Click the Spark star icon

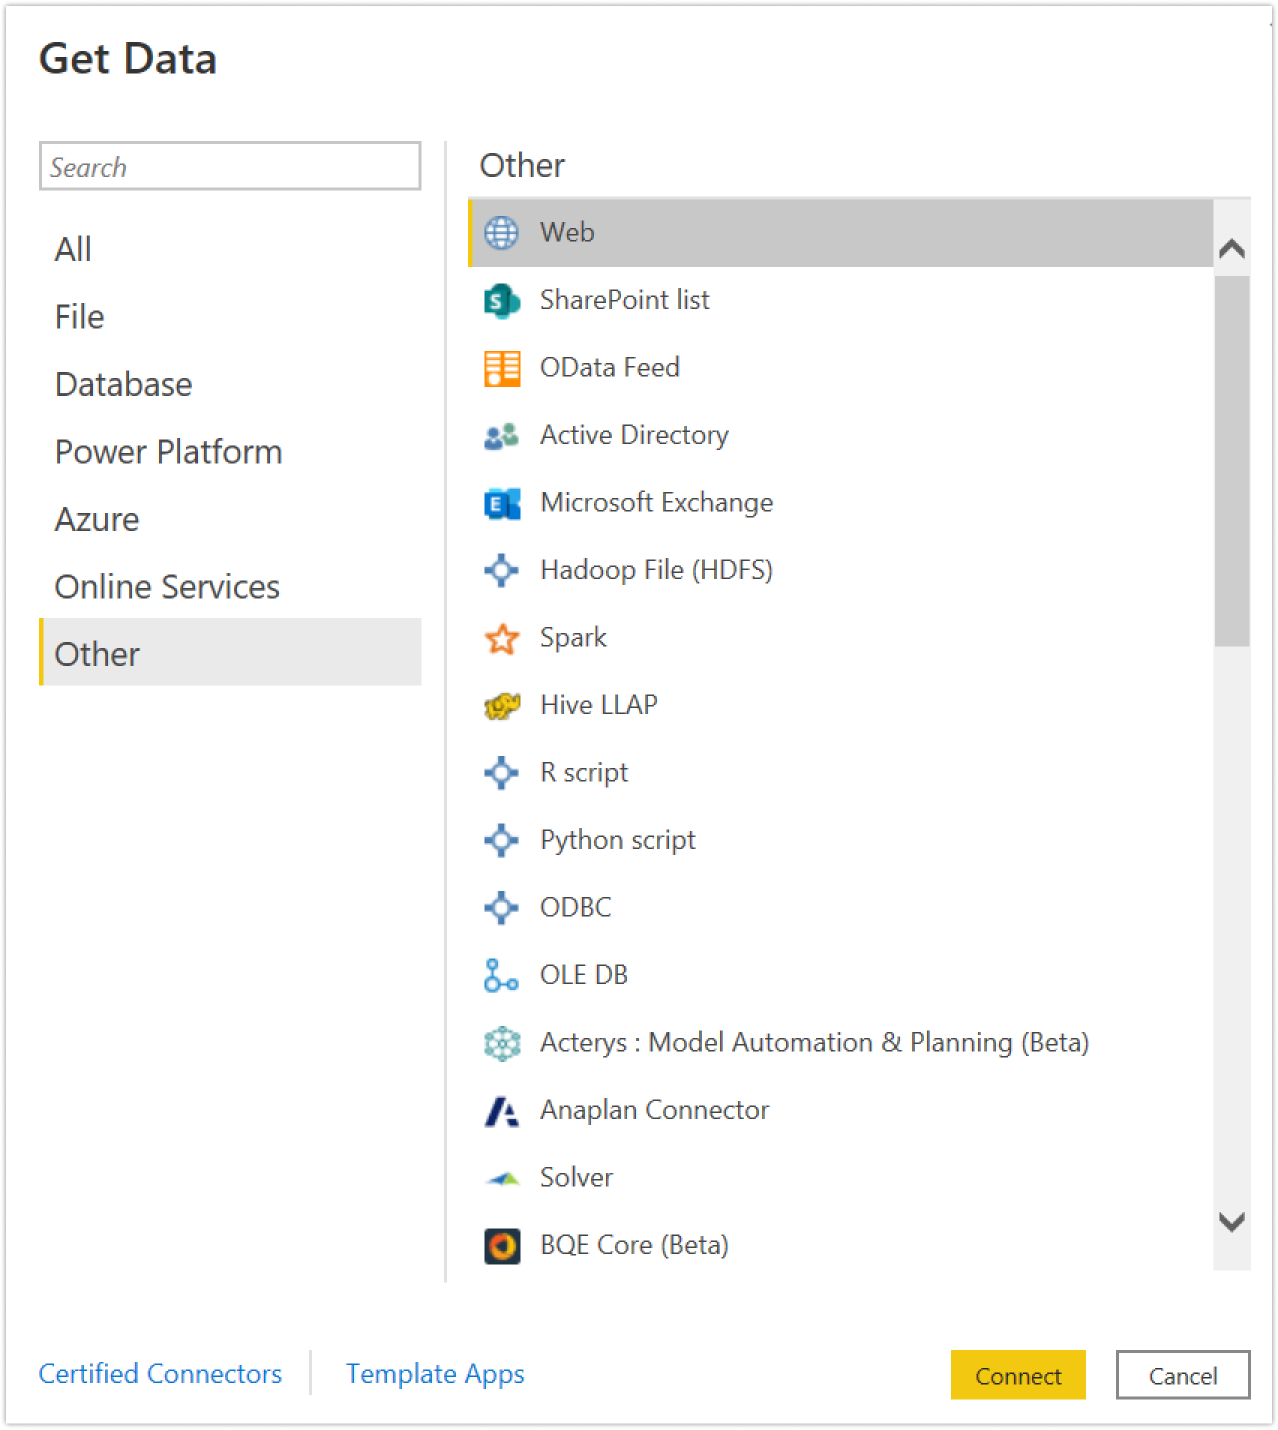501,638
